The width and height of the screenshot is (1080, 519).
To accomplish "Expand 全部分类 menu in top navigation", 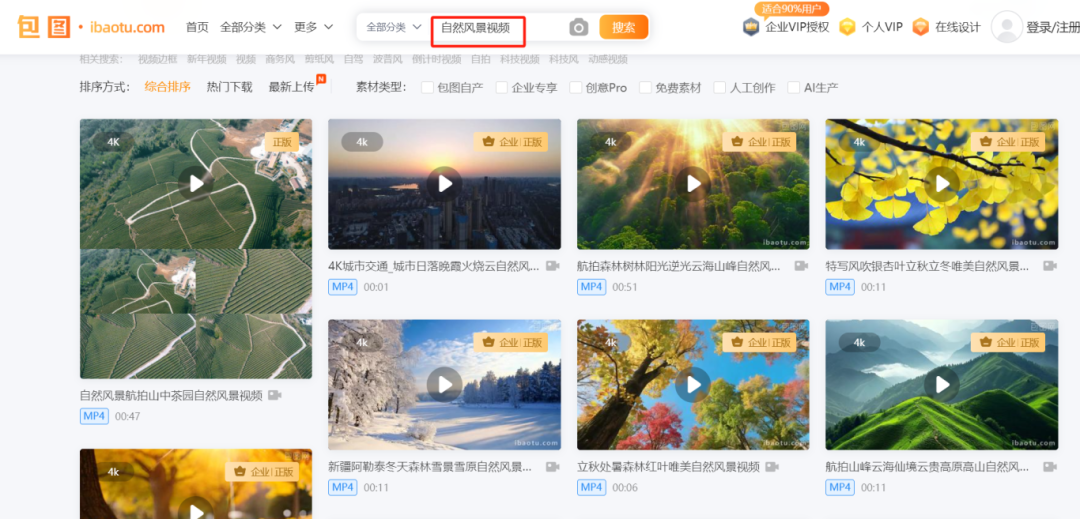I will [251, 28].
